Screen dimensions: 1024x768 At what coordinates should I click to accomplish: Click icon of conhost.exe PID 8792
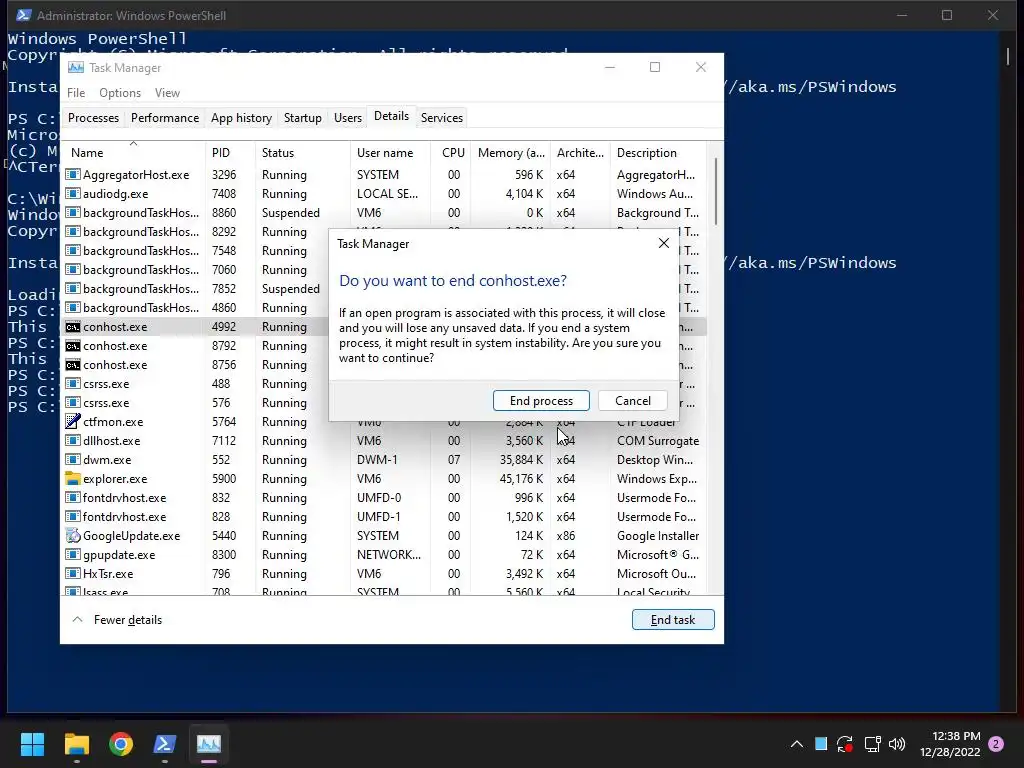[72, 345]
